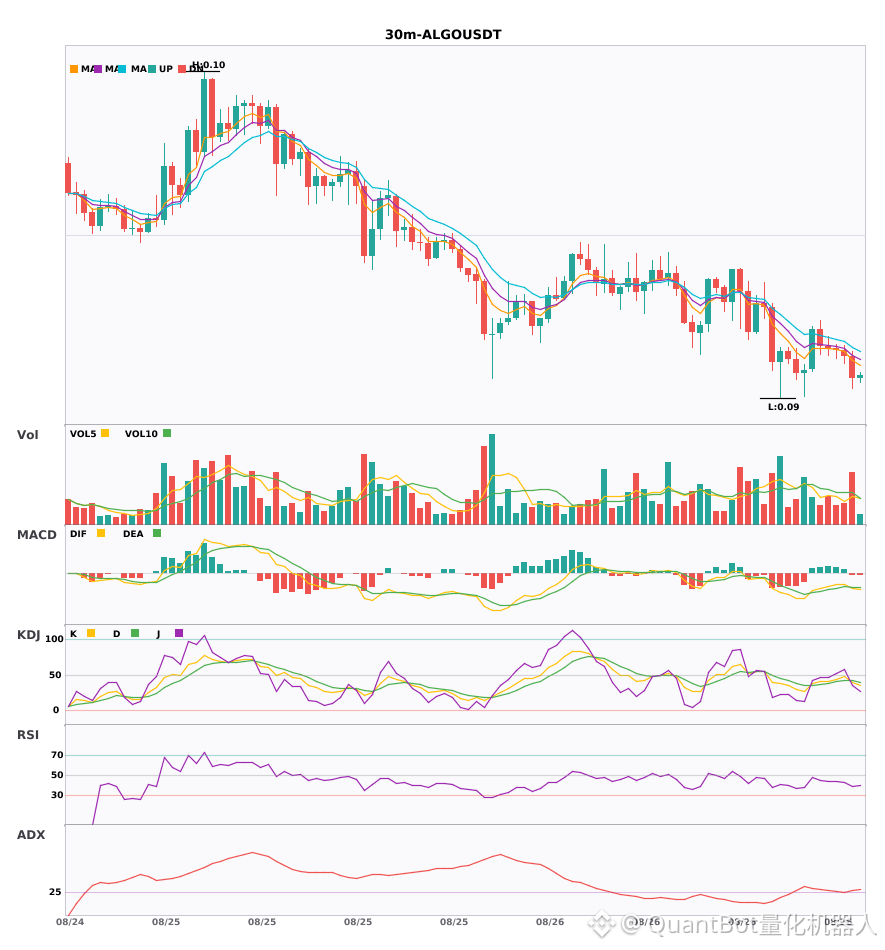Click the ADX panel label
The image size is (885, 950).
pyautogui.click(x=31, y=834)
